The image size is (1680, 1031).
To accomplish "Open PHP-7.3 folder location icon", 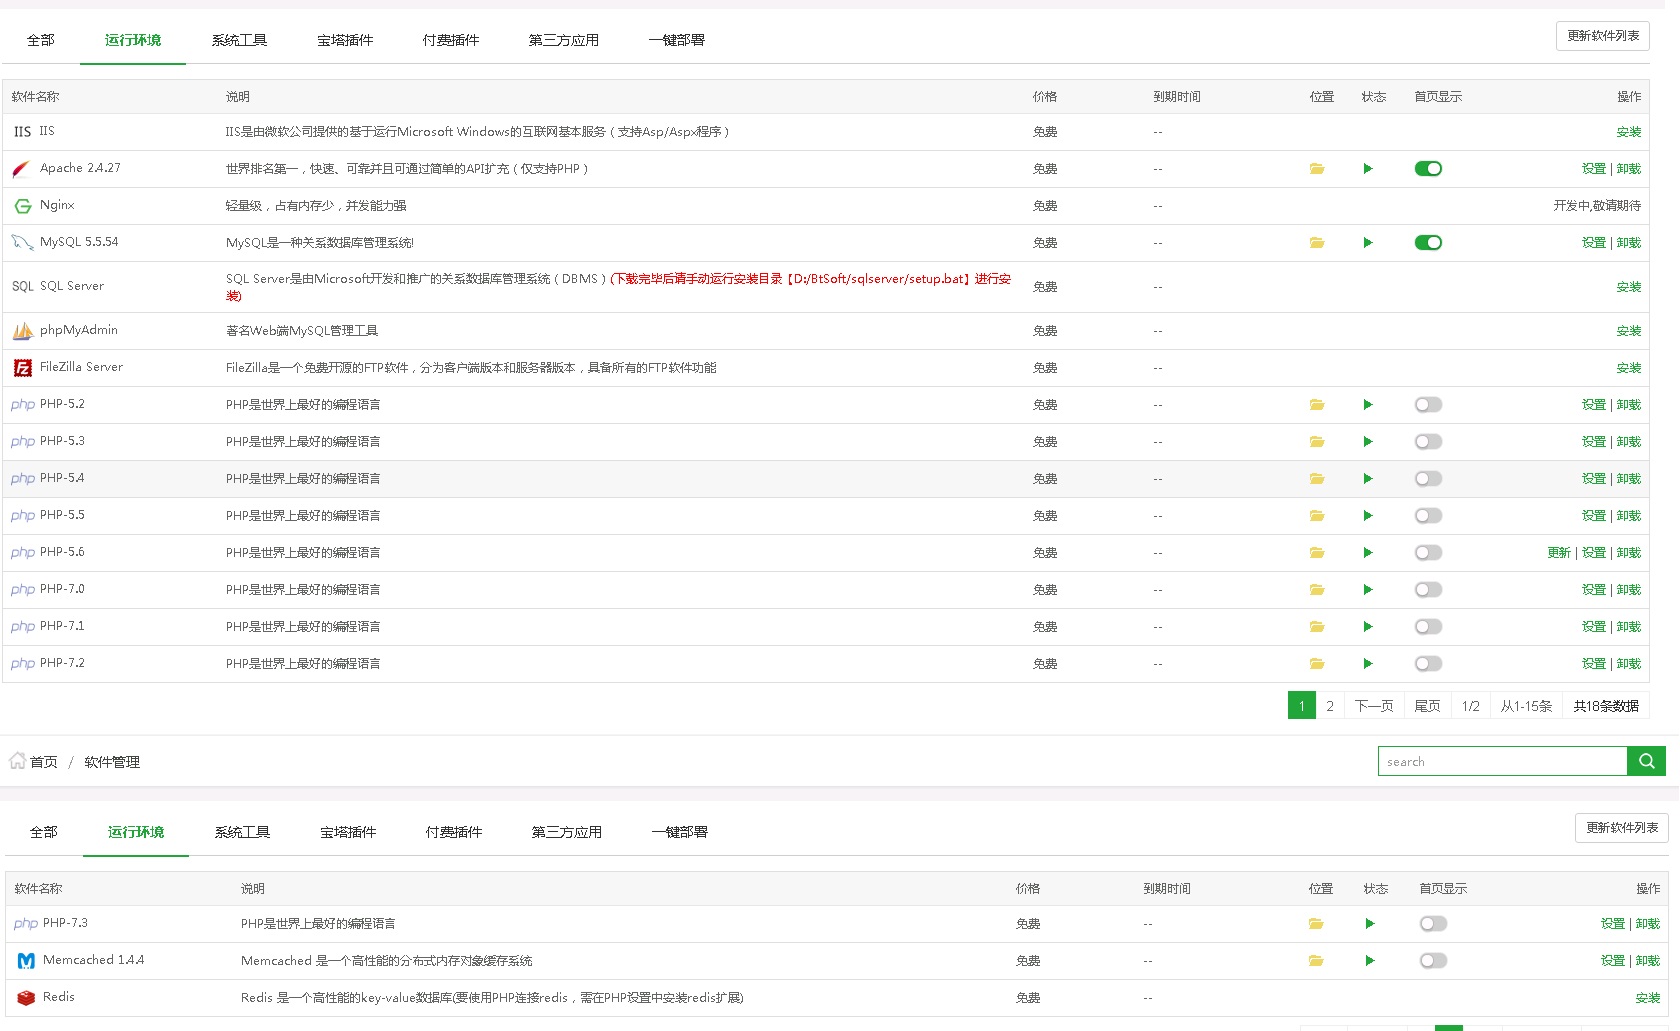I will coord(1316,924).
